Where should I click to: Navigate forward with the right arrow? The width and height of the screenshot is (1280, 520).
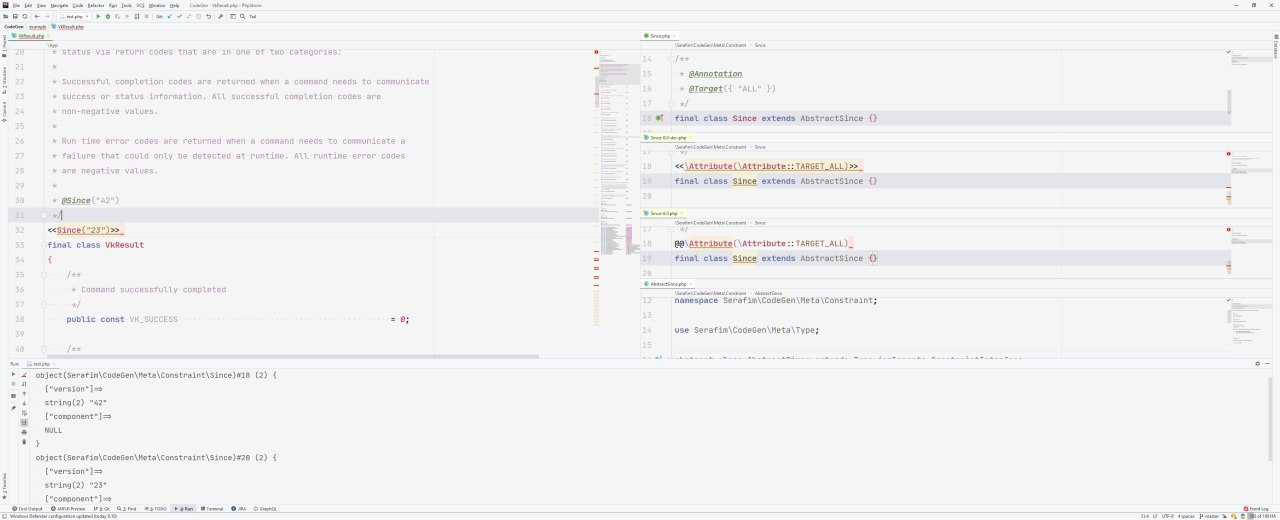point(47,16)
